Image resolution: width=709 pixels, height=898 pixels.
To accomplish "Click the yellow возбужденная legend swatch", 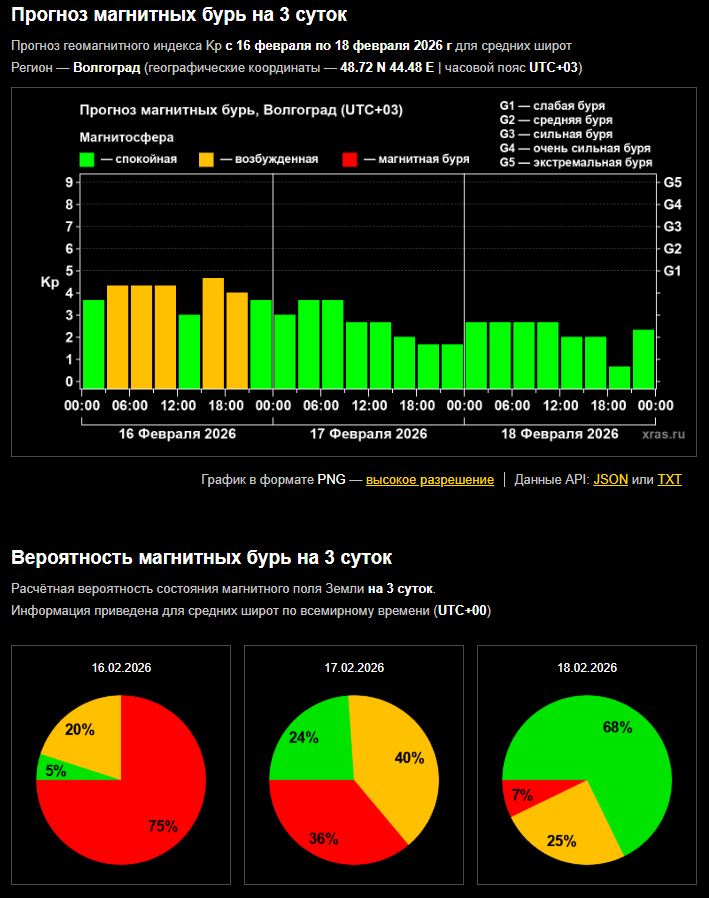I will [206, 159].
